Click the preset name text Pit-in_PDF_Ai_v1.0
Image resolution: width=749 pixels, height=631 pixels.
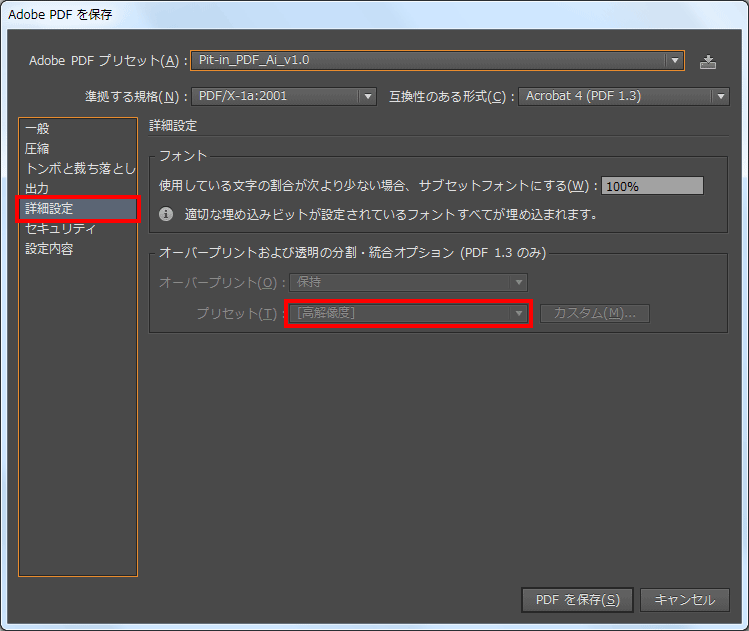[x=254, y=61]
